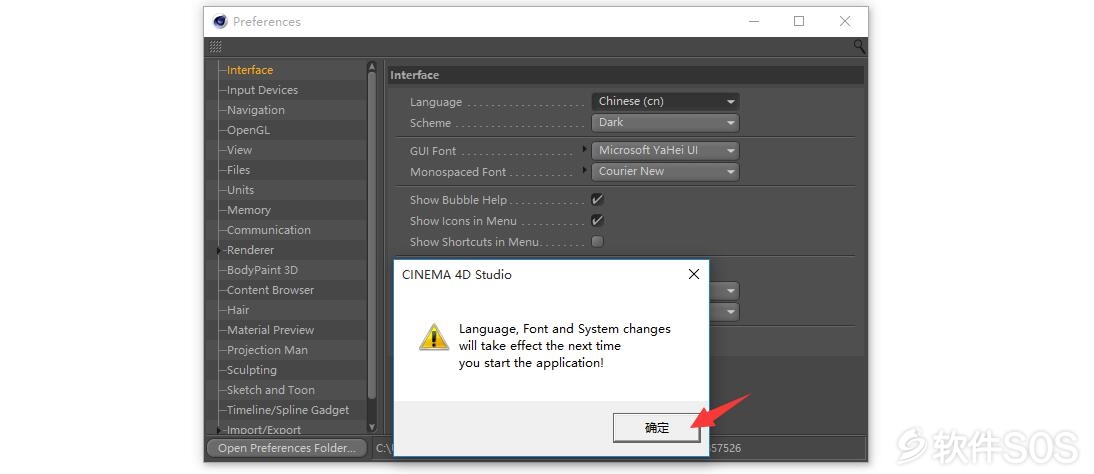Close the Preferences window
1094x474 pixels.
[x=845, y=21]
